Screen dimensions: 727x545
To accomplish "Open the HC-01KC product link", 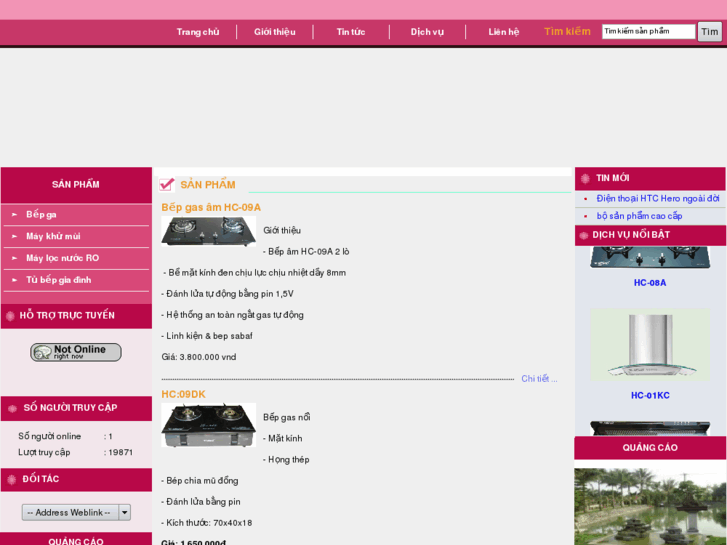I will pos(650,395).
